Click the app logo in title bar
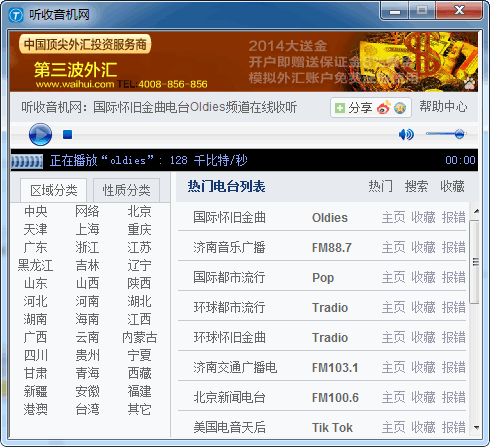 point(16,14)
